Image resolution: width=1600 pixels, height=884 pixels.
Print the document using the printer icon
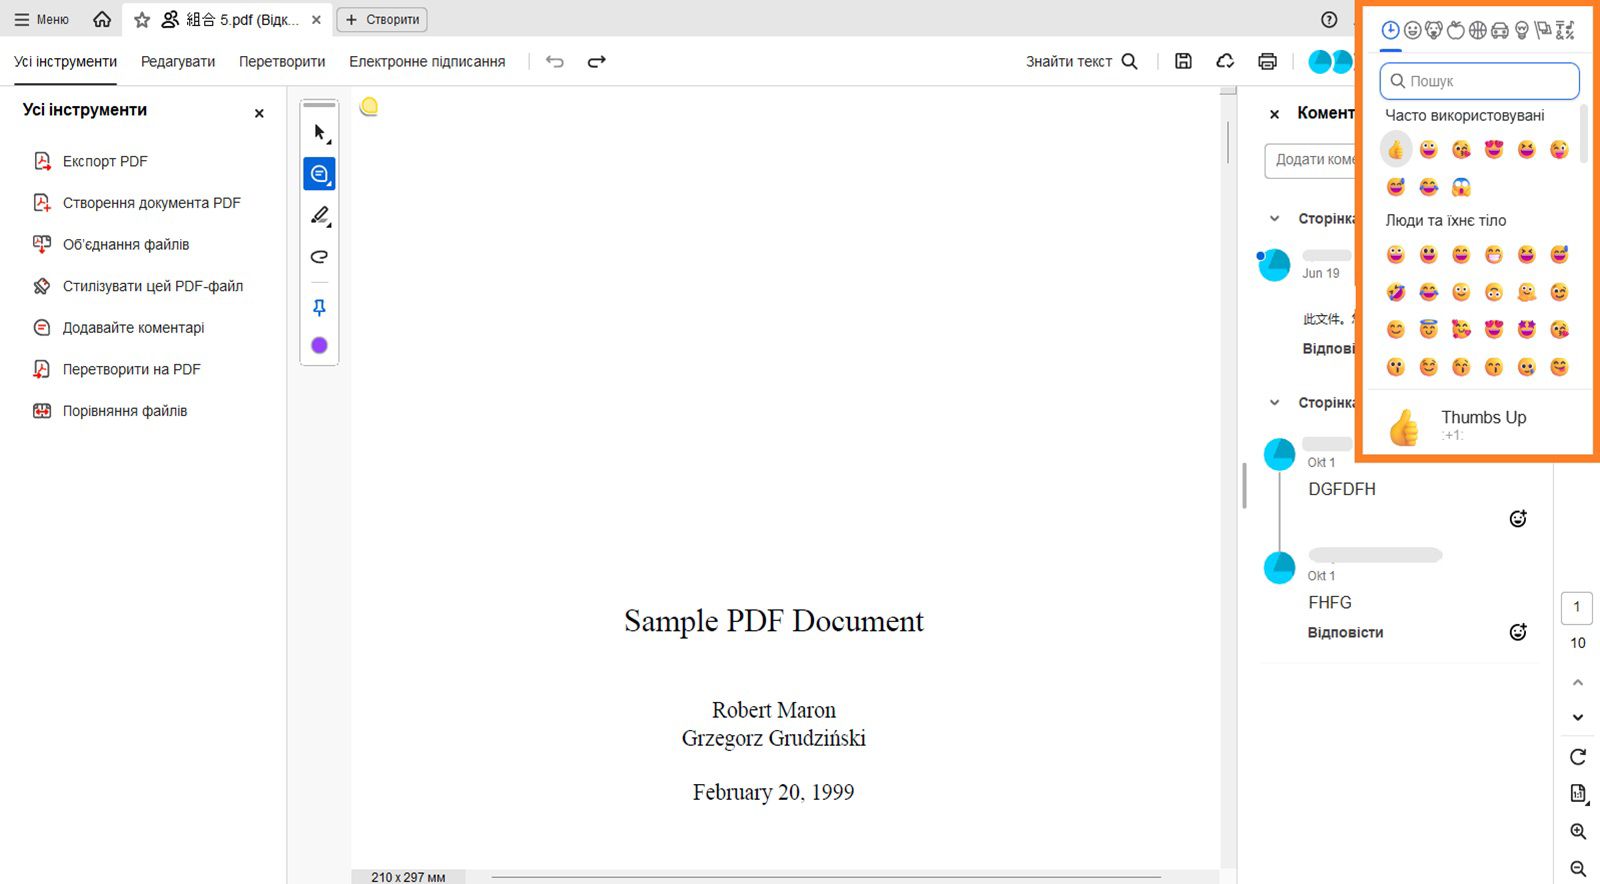pyautogui.click(x=1267, y=61)
